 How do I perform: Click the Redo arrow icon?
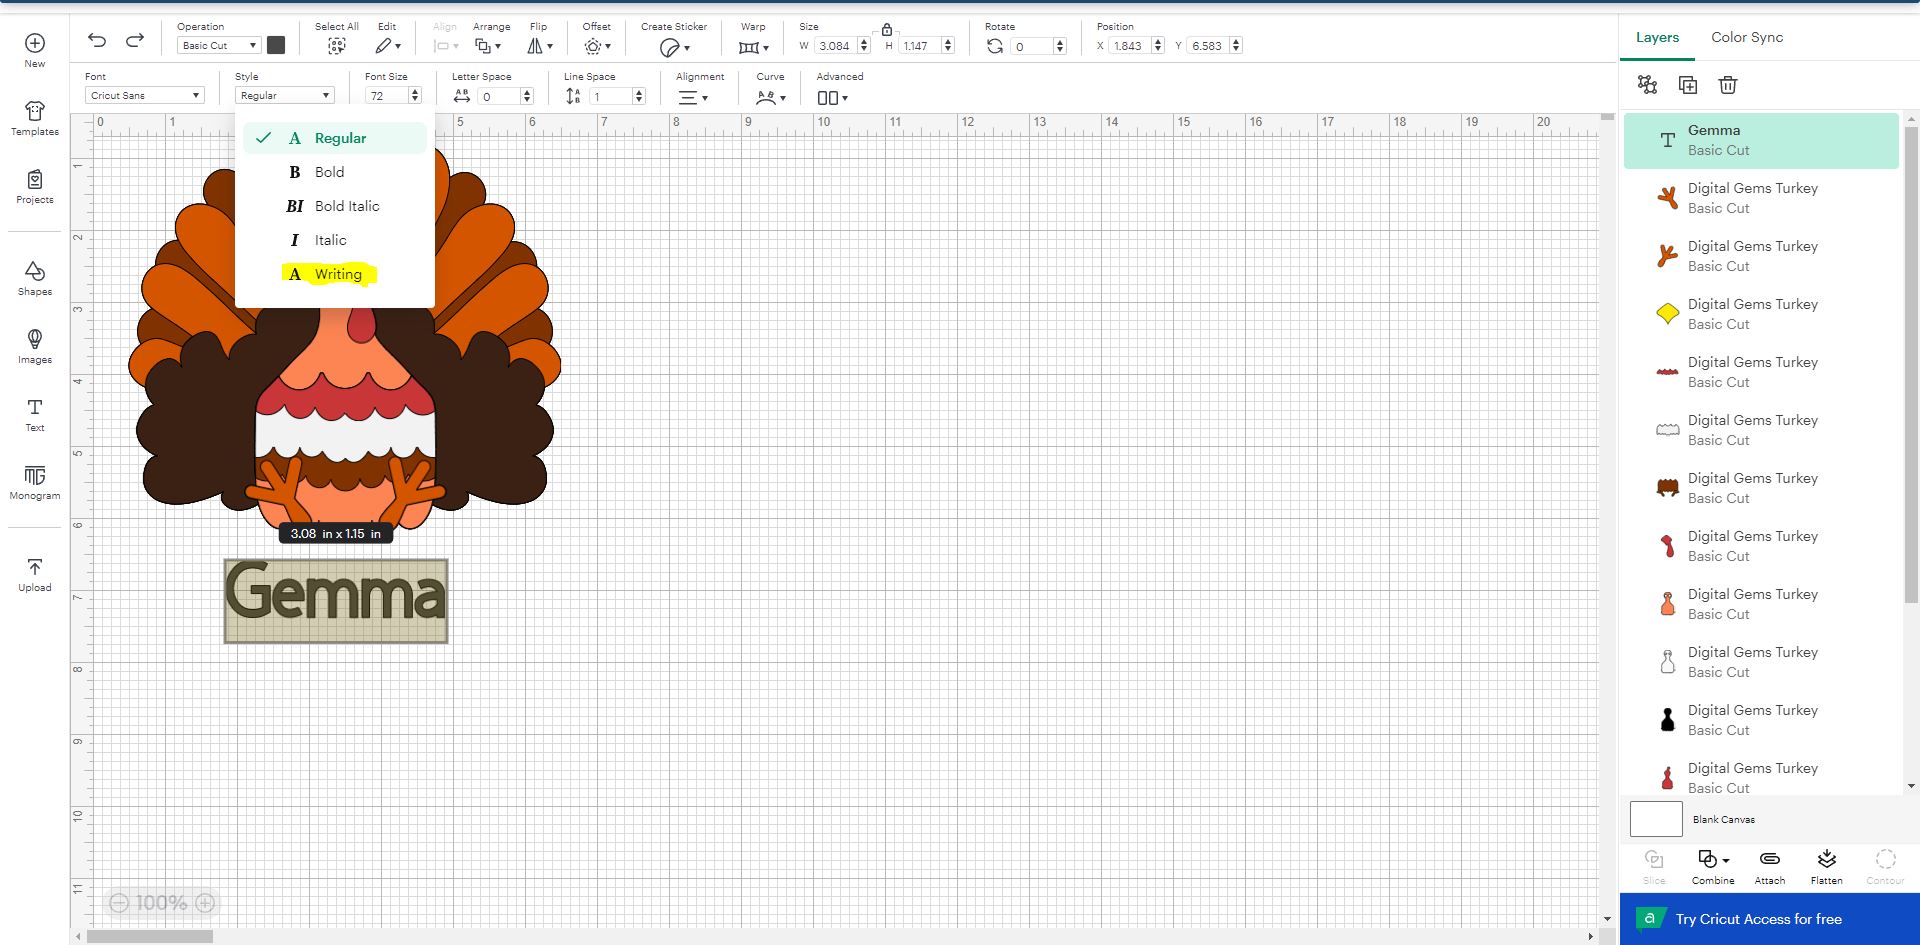[135, 40]
